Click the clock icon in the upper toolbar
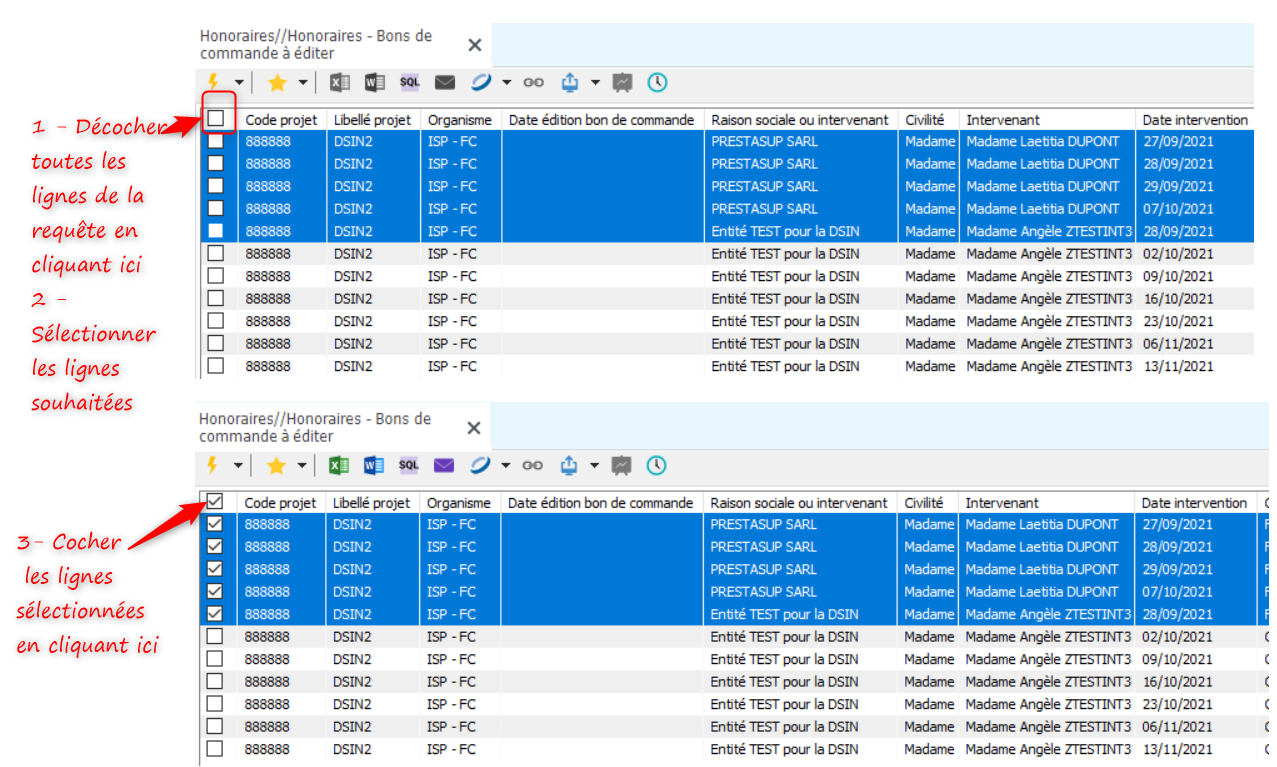This screenshot has height=767, width=1277. click(657, 82)
